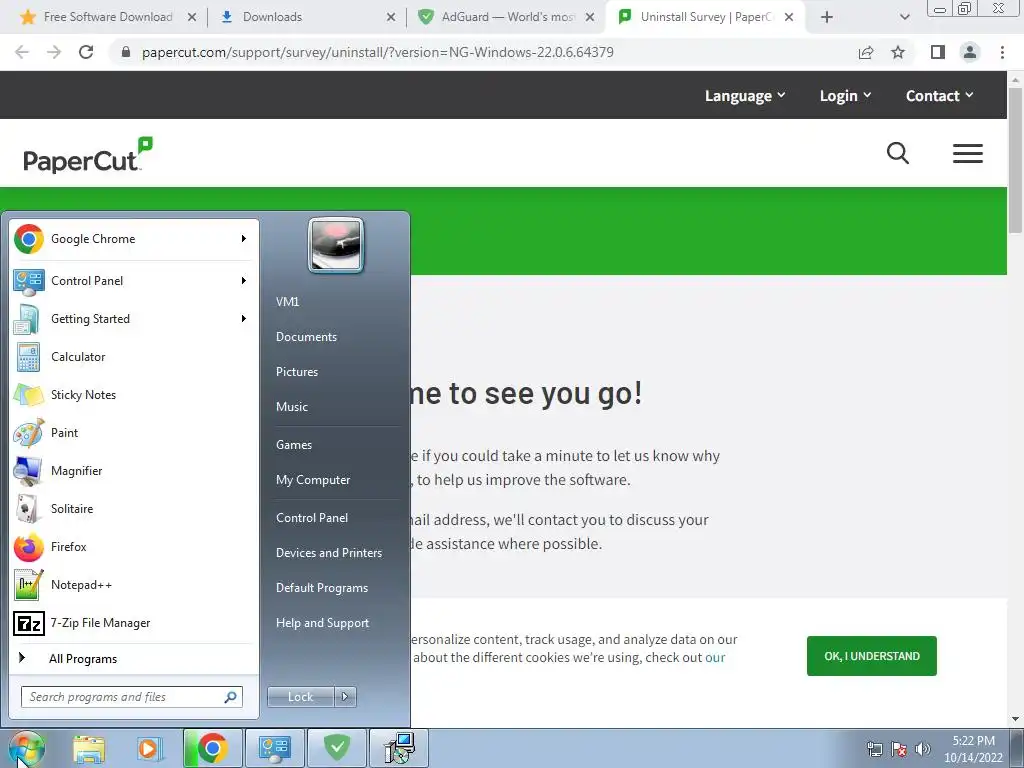
Task: Expand Getting Started submenu arrow
Action: 244,319
